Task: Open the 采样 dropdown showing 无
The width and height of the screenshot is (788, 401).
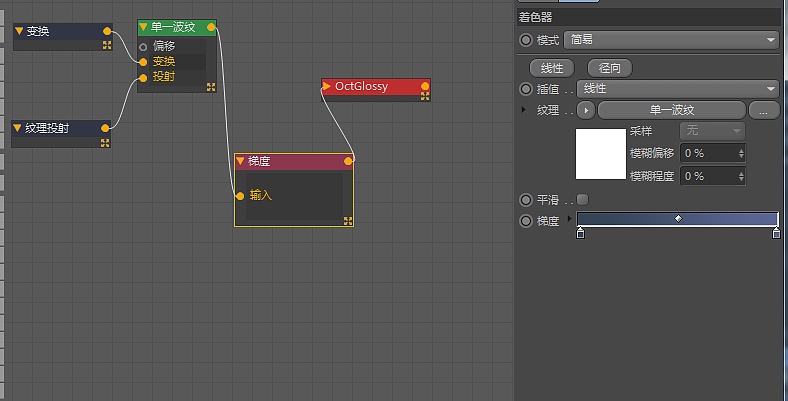Action: point(713,131)
